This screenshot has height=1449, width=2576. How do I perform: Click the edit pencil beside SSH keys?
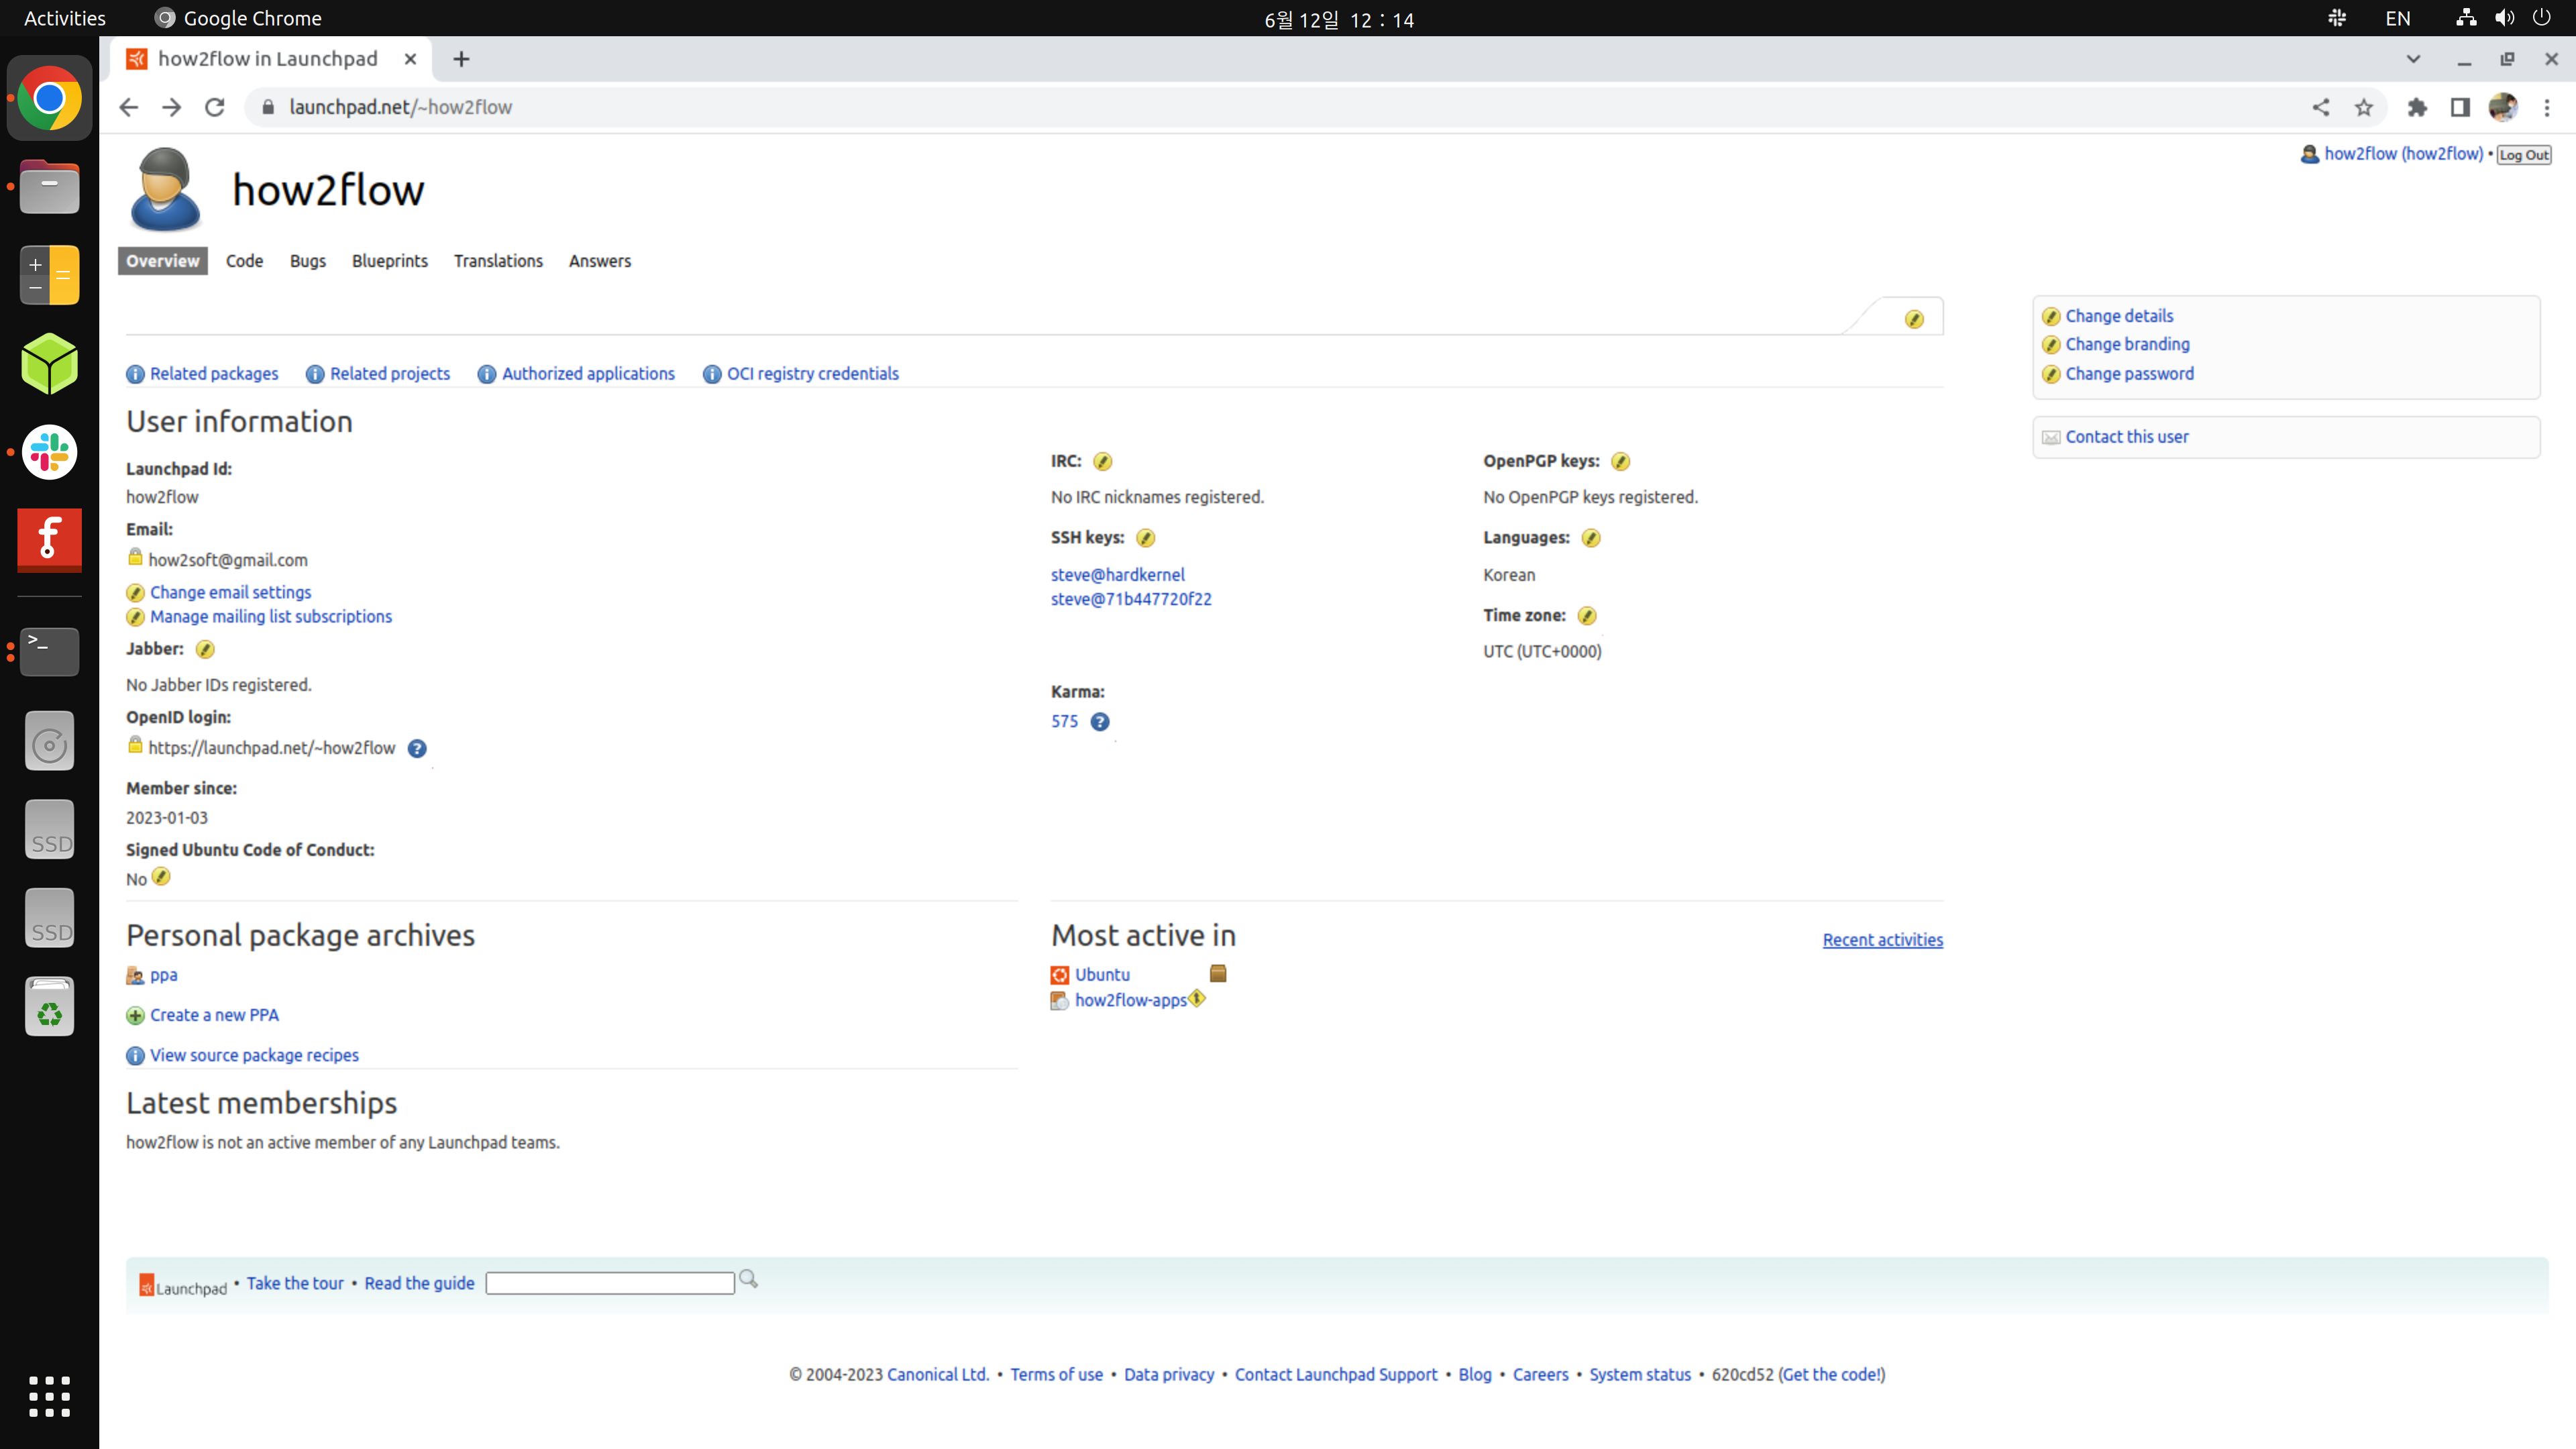click(1145, 538)
